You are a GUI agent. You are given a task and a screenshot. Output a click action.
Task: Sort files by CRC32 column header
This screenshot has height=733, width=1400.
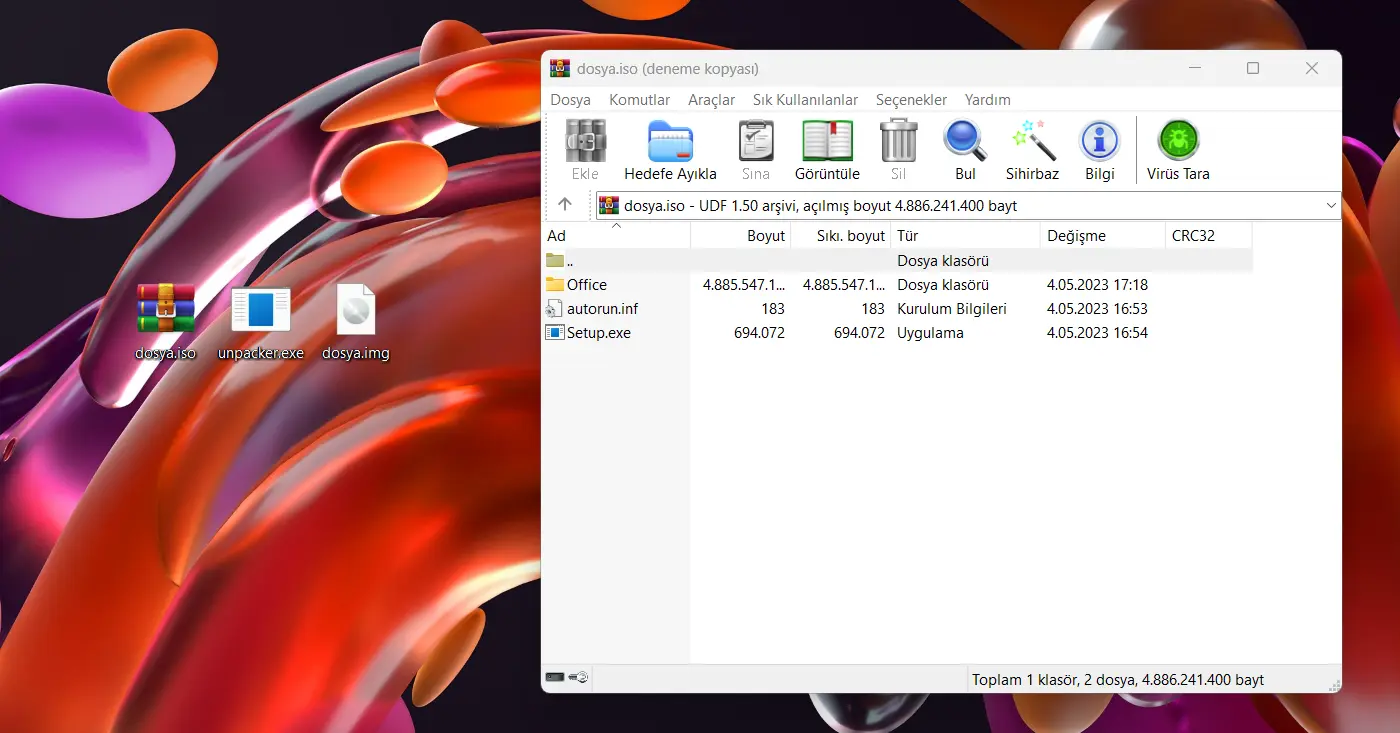(x=1209, y=236)
